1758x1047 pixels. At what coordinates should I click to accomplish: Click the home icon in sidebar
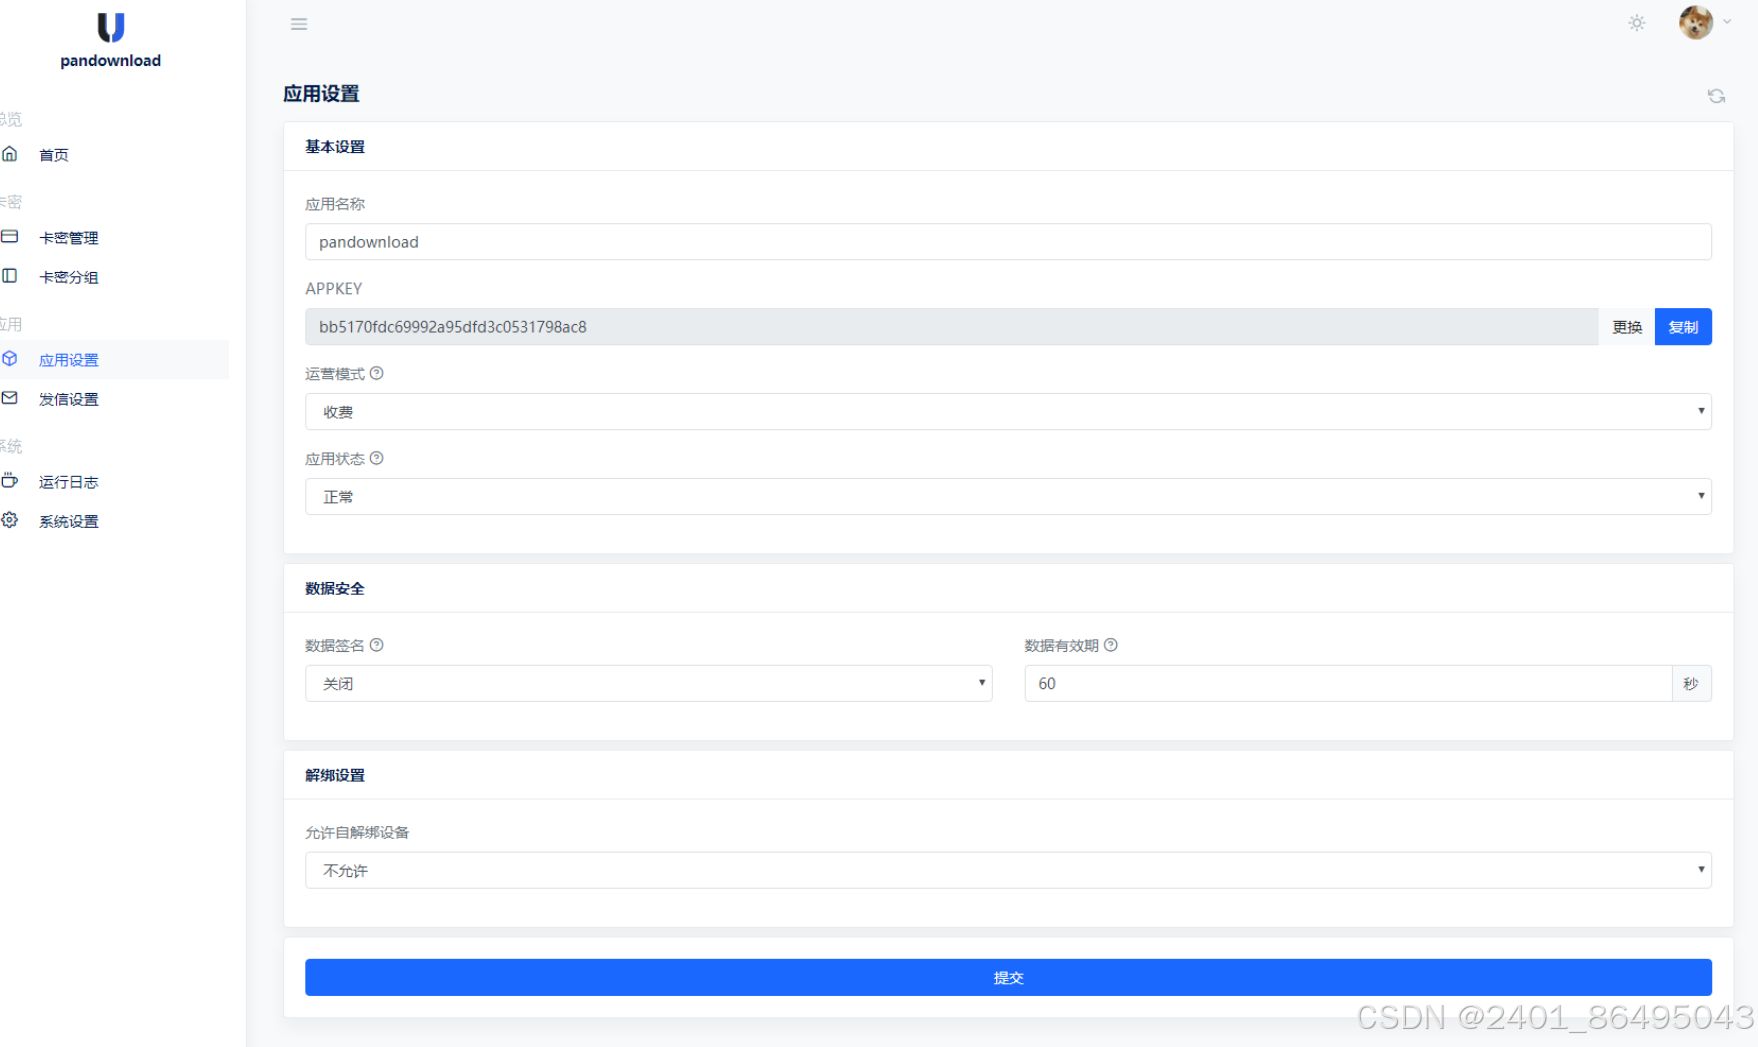[10, 154]
